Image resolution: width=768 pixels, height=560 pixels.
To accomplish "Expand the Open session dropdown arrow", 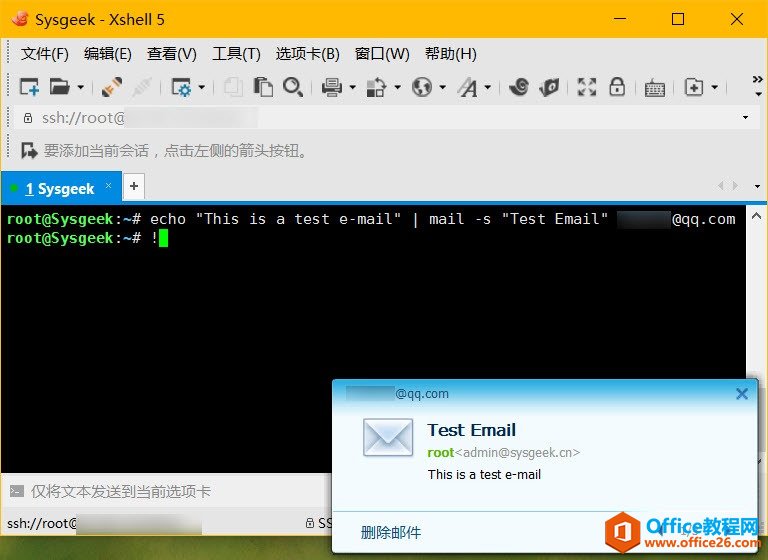I will click(x=81, y=88).
